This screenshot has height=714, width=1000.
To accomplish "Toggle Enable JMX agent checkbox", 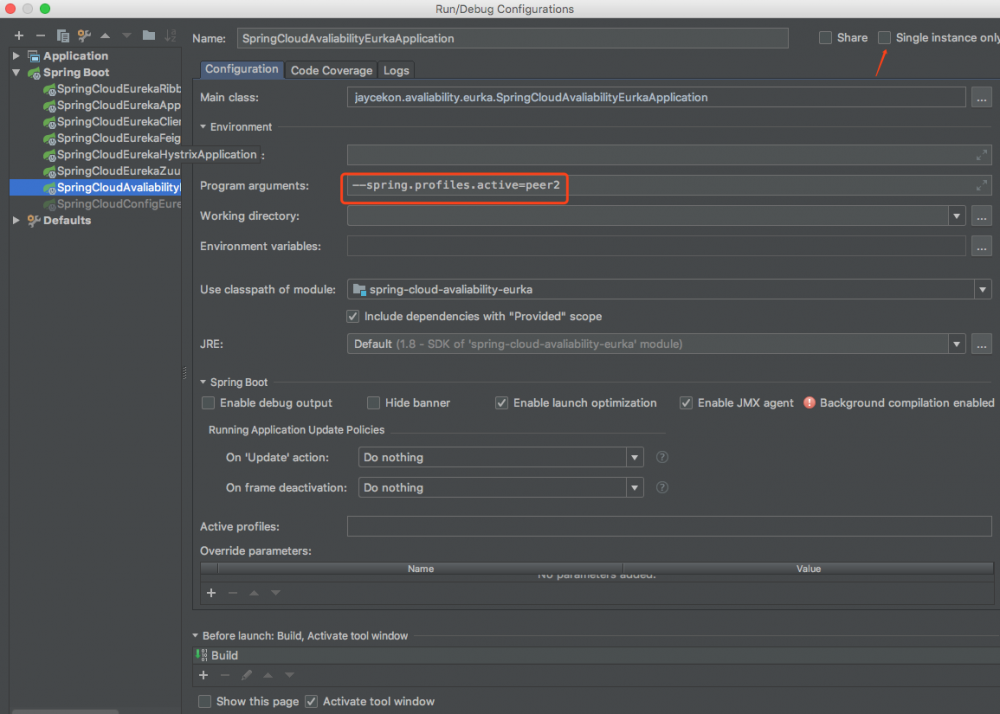I will [686, 403].
